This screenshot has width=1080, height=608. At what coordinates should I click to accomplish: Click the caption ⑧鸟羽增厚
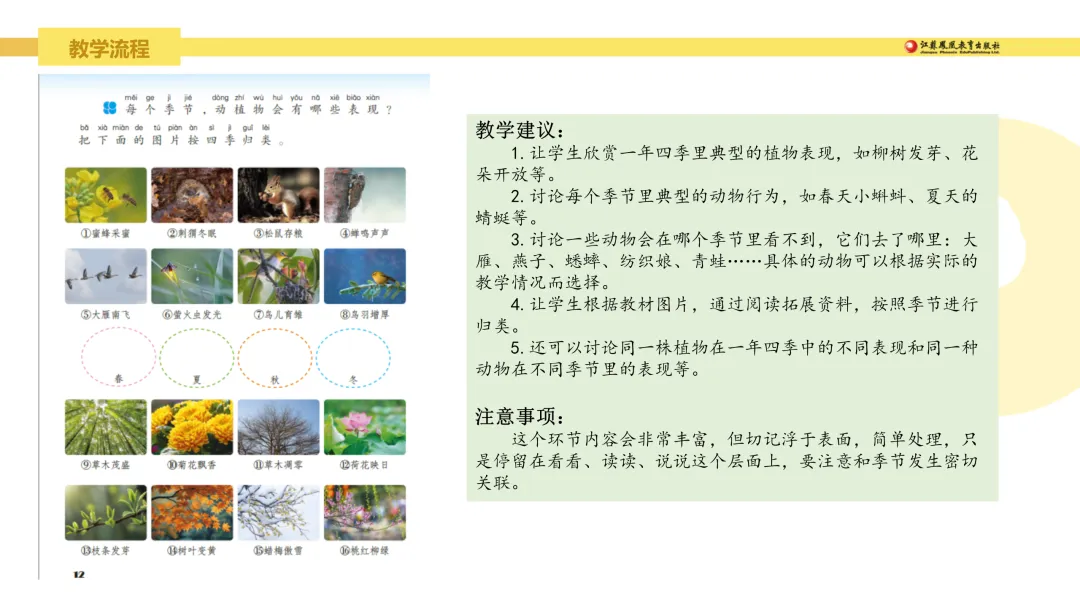pyautogui.click(x=364, y=315)
